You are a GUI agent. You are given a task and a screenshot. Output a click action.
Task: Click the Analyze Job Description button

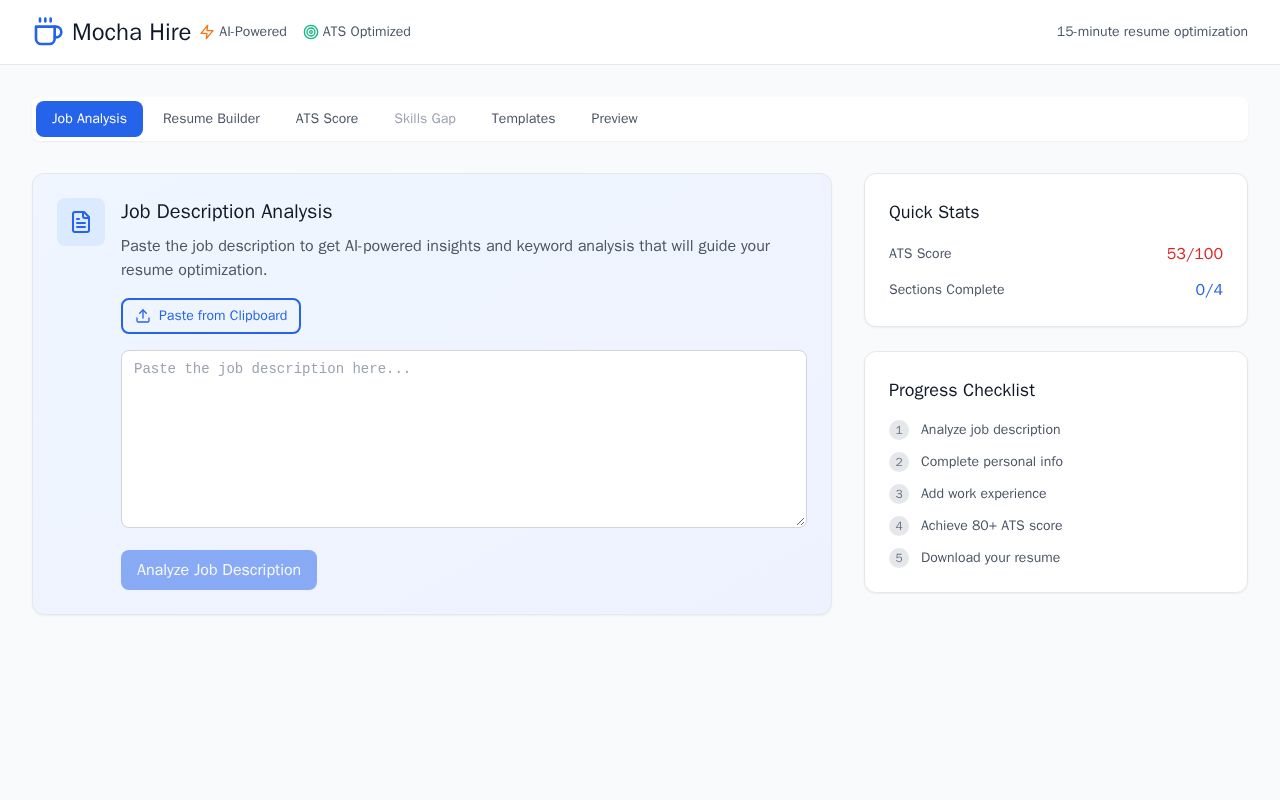(x=219, y=570)
